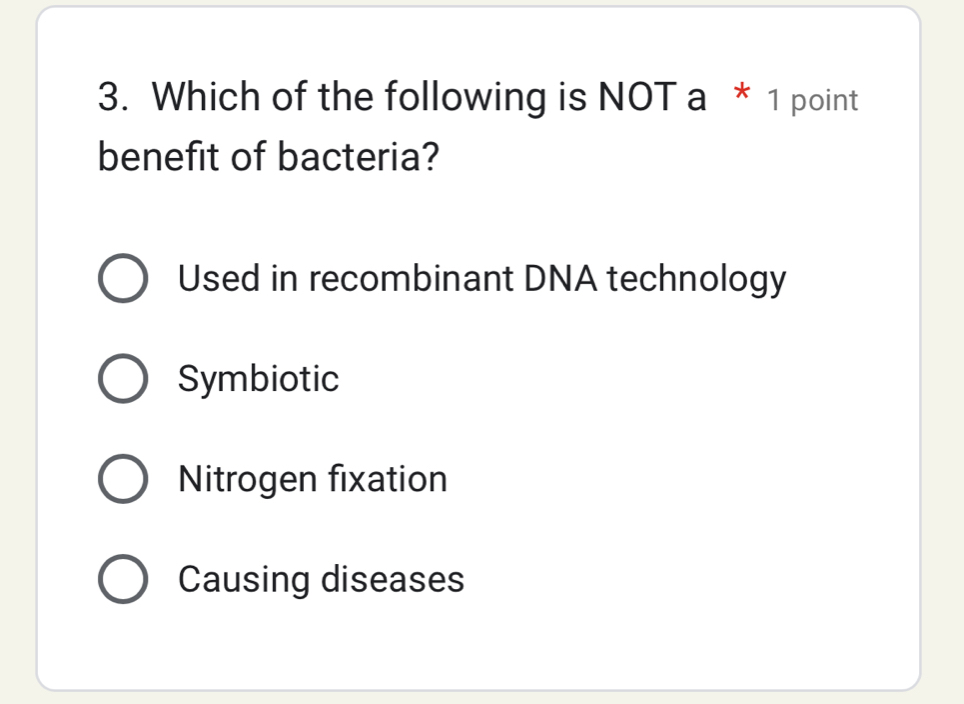Click the radio circle next to 'Causing diseases'
The height and width of the screenshot is (704, 964).
click(x=122, y=578)
